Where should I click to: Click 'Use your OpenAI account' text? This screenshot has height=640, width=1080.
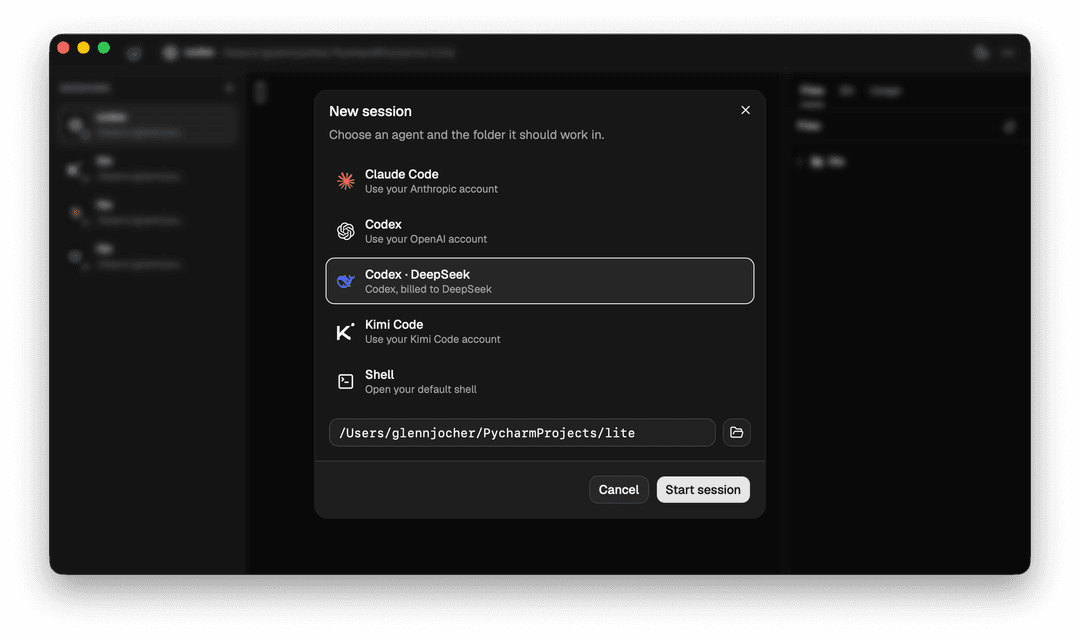pyautogui.click(x=426, y=239)
